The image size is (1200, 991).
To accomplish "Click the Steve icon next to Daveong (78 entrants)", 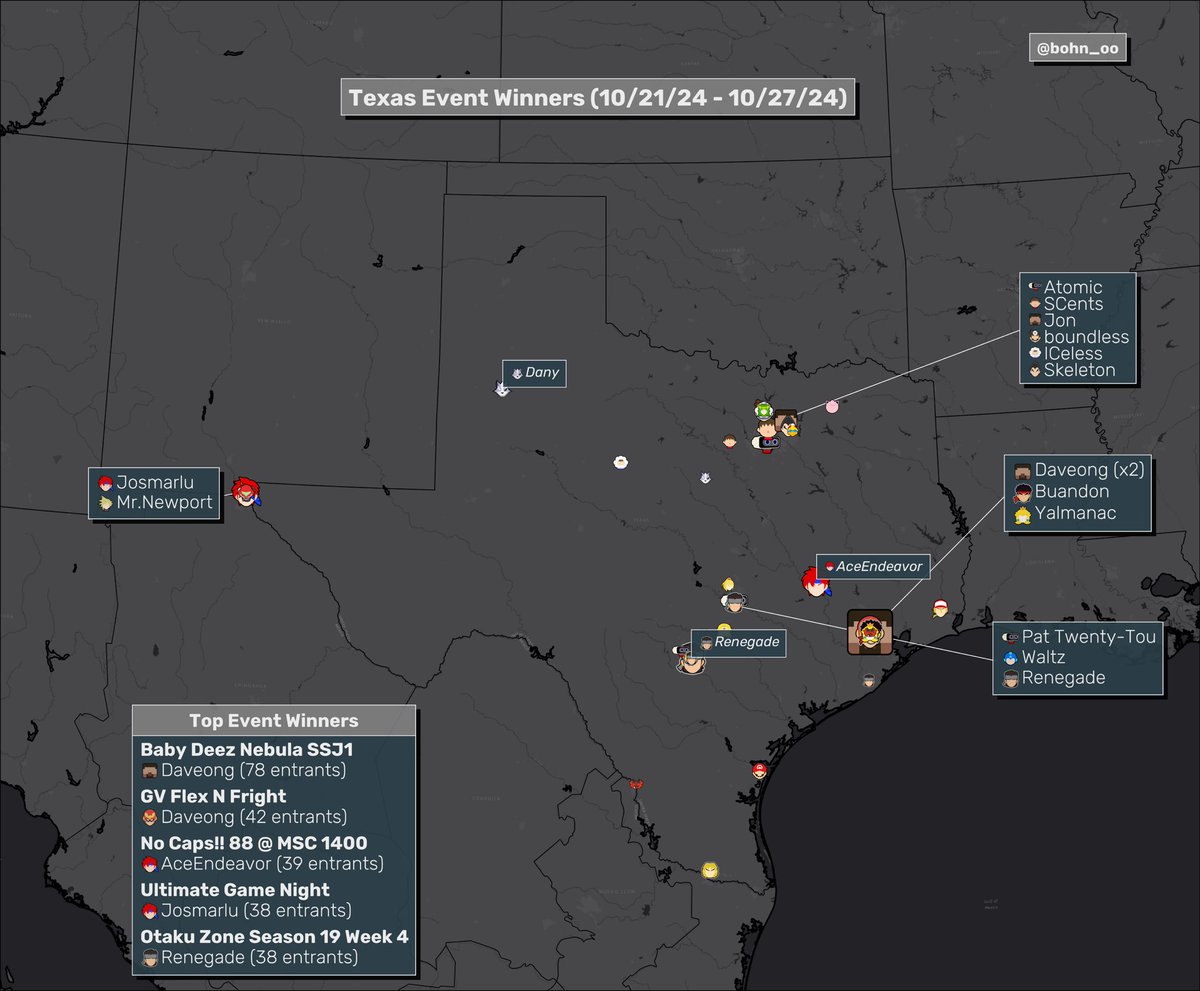I will coord(151,770).
